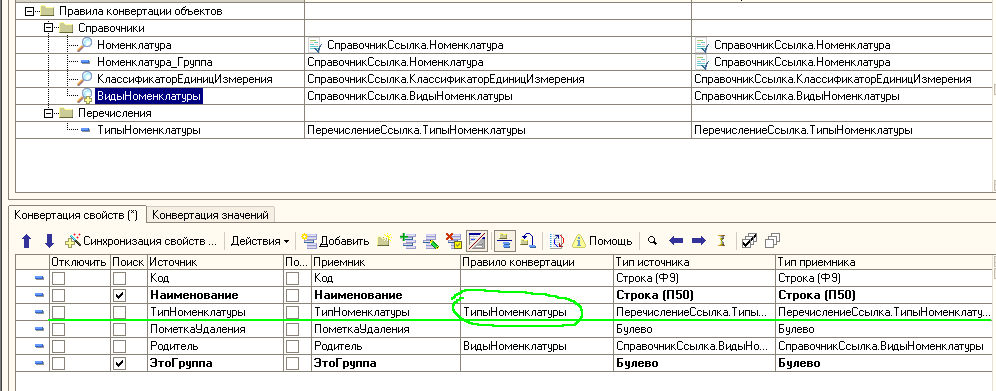
Task: Click the magnifier search icon in the toolbar
Action: (652, 241)
